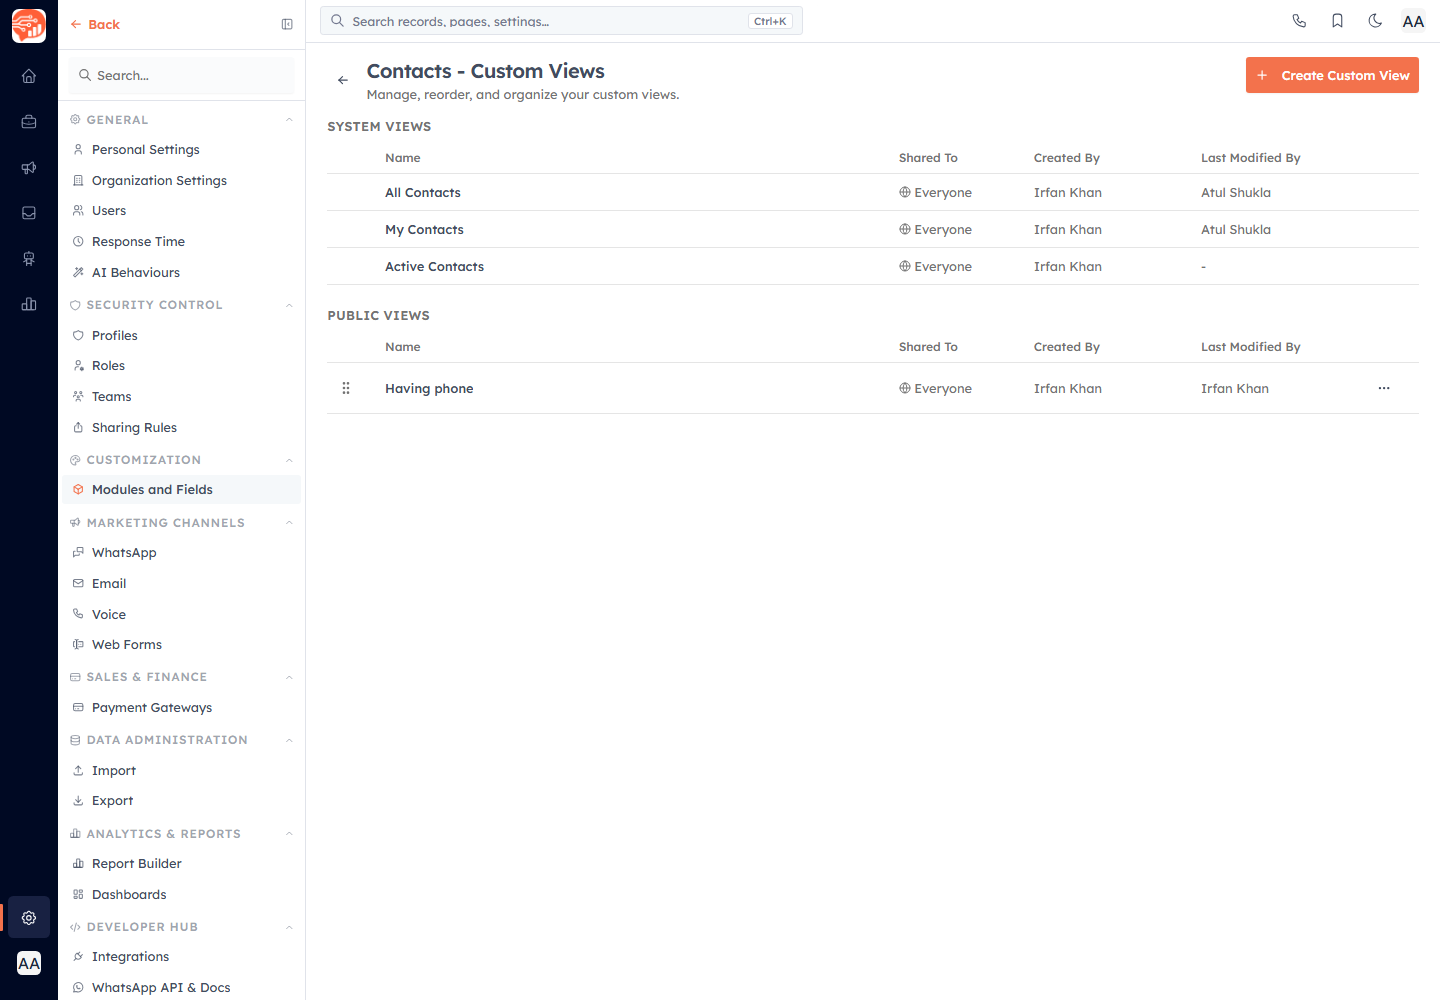1440x1000 pixels.
Task: Collapse the SALES & FINANCE section
Action: coord(289,677)
